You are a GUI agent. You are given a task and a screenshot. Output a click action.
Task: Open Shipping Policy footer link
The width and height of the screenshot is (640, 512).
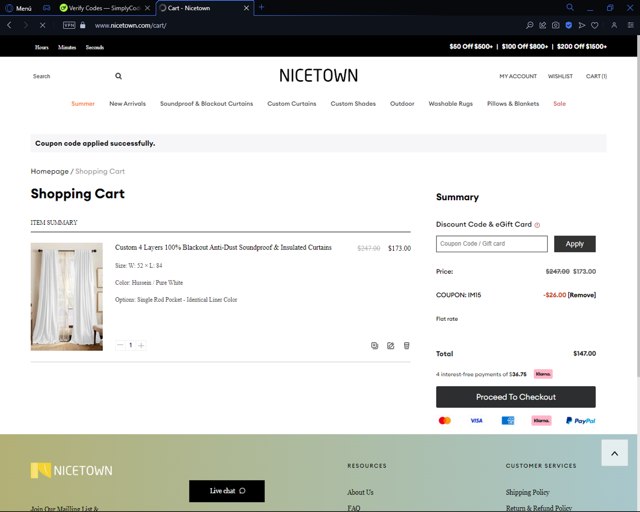(x=527, y=492)
